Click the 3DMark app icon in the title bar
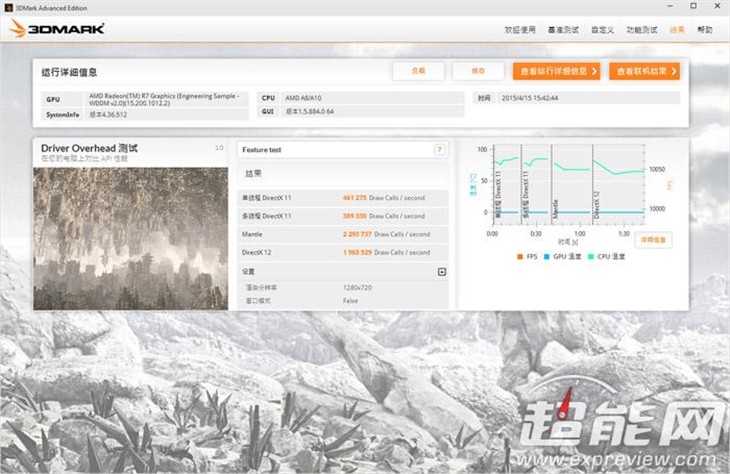This screenshot has height=474, width=730. click(x=8, y=7)
